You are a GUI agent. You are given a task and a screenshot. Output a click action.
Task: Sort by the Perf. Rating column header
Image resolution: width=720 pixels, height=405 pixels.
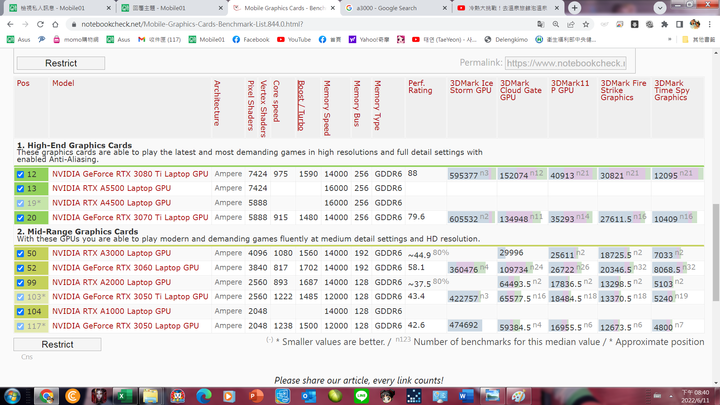(x=420, y=87)
